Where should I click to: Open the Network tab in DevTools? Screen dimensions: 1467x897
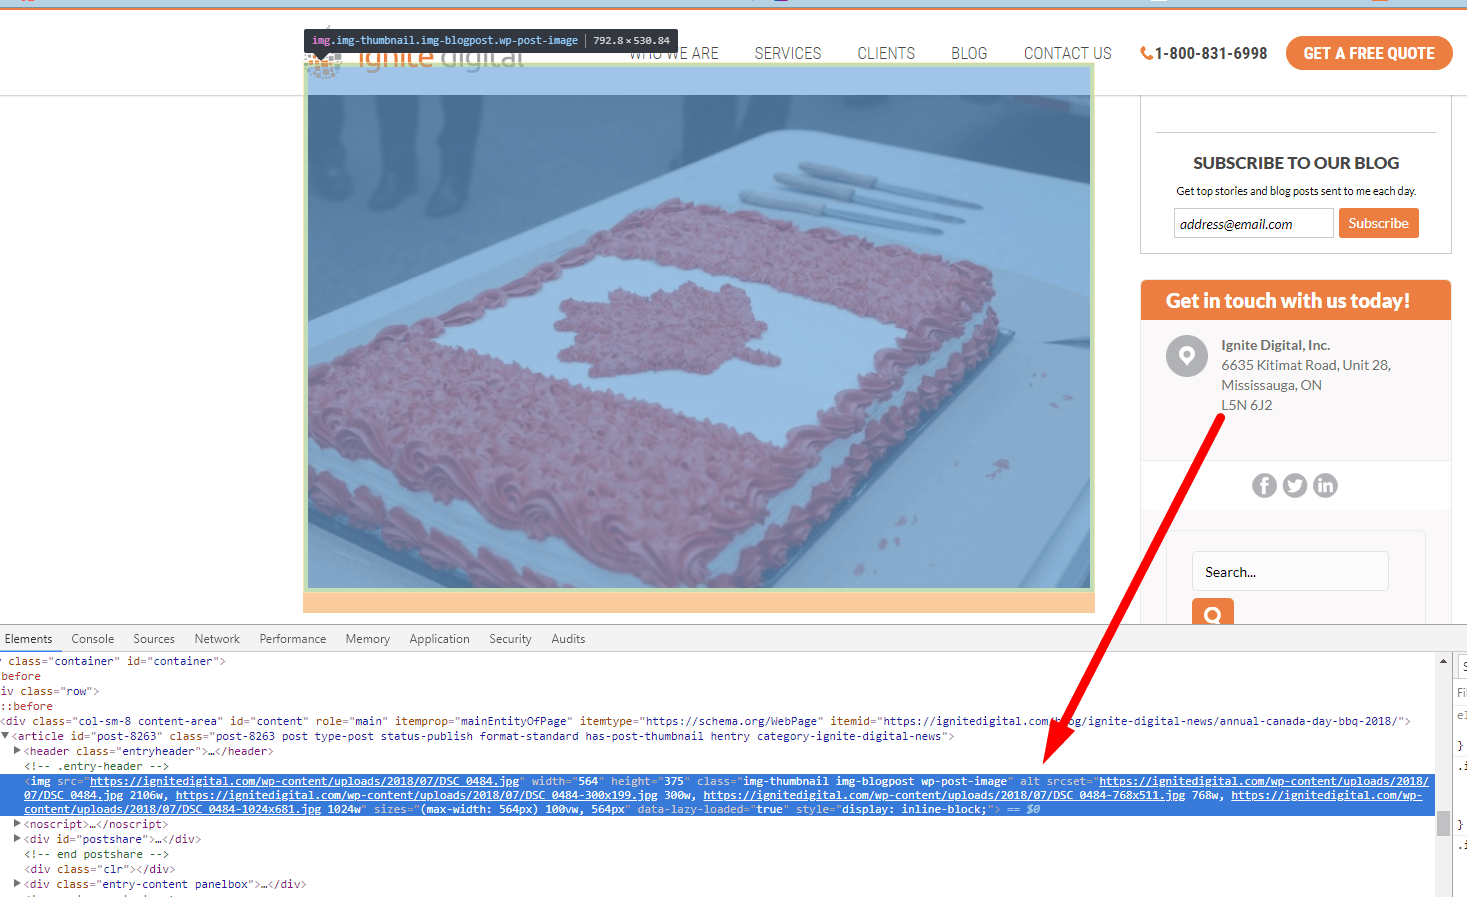(x=217, y=639)
